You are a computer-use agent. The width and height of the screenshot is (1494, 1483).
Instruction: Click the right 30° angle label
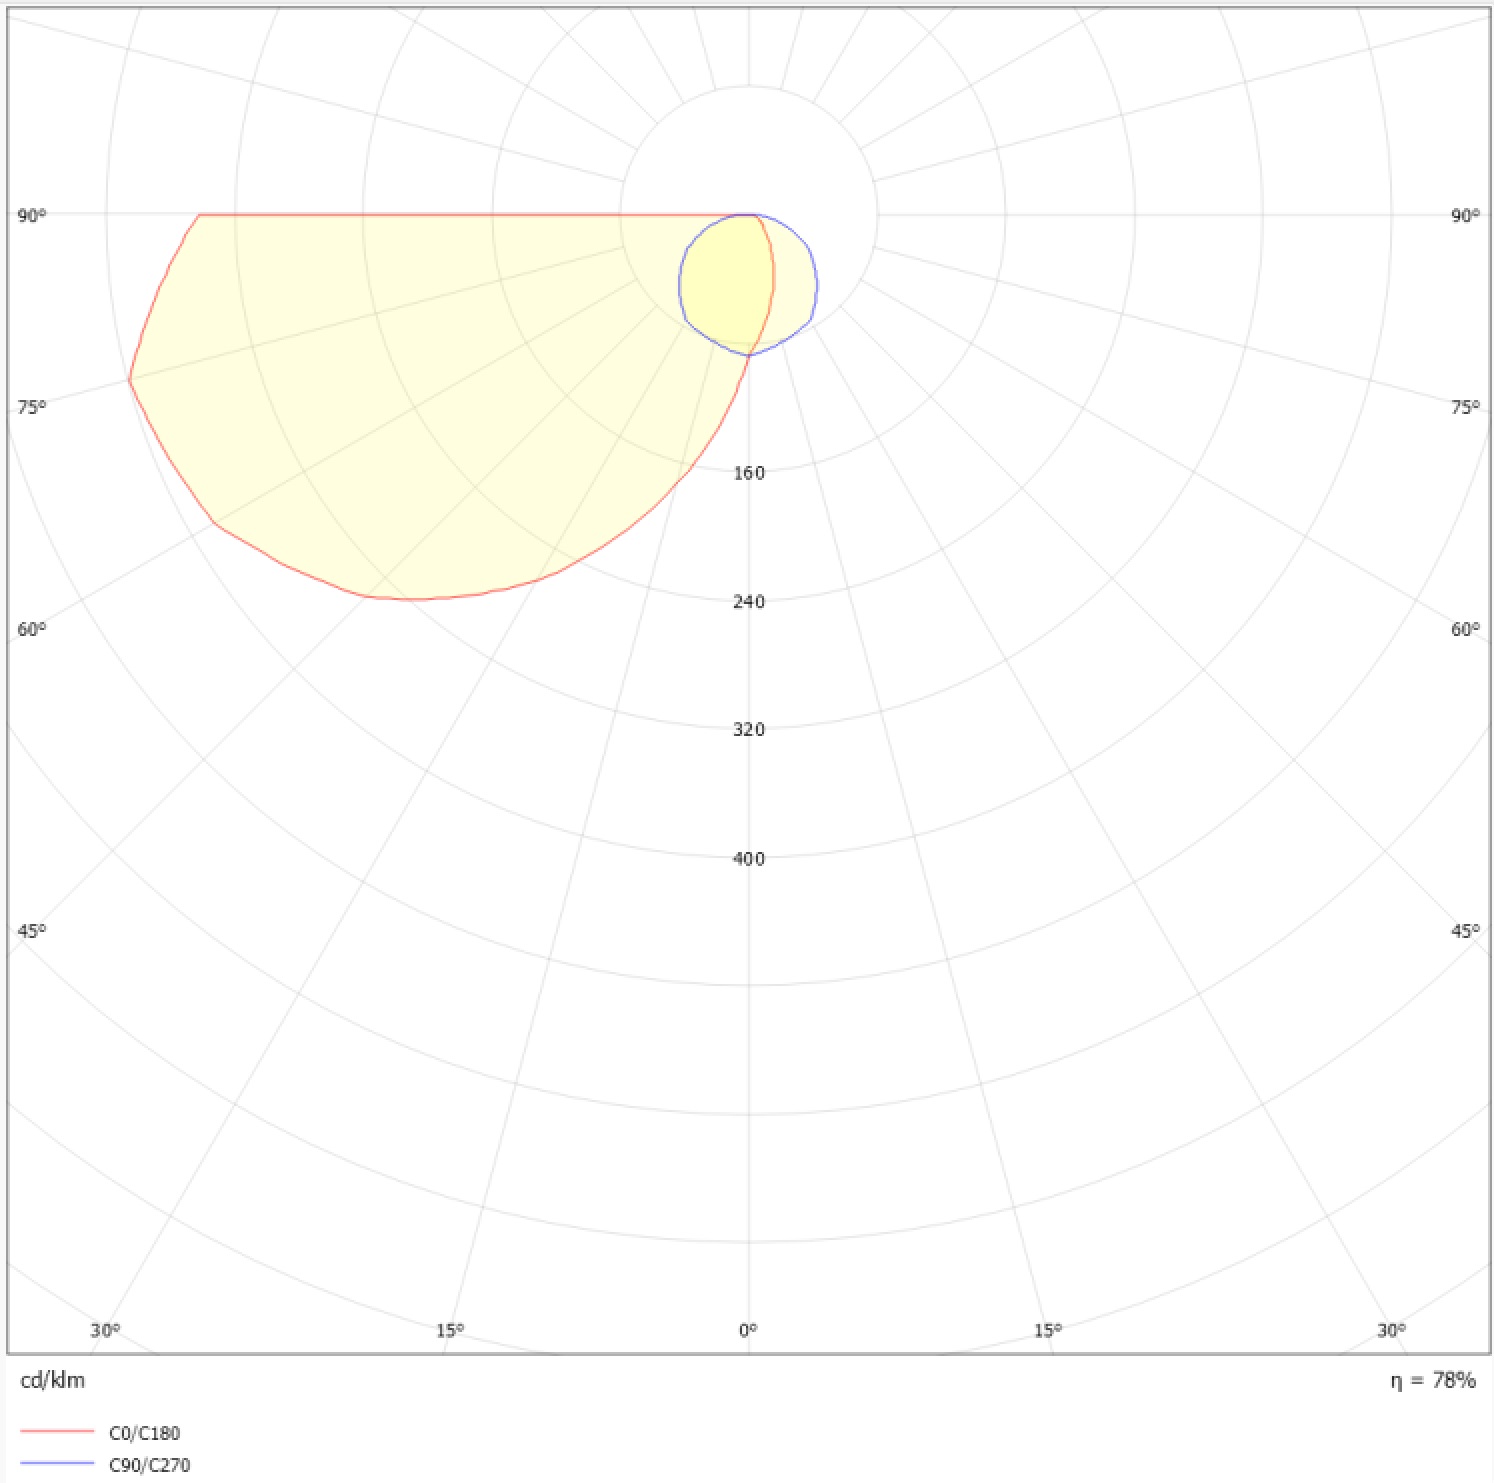pyautogui.click(x=1391, y=1330)
